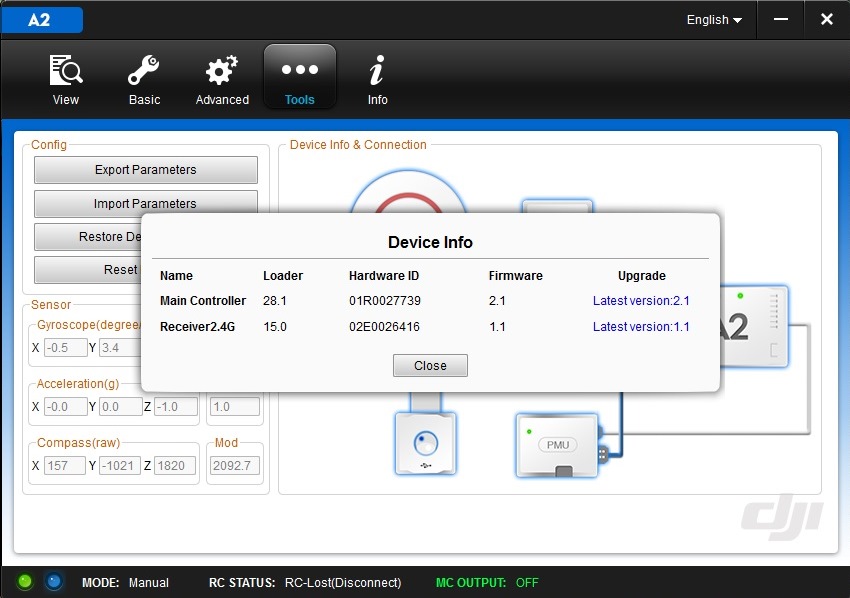Screen dimensions: 850x598
Task: Click hardware ID '01R0027739'
Action: coord(385,300)
